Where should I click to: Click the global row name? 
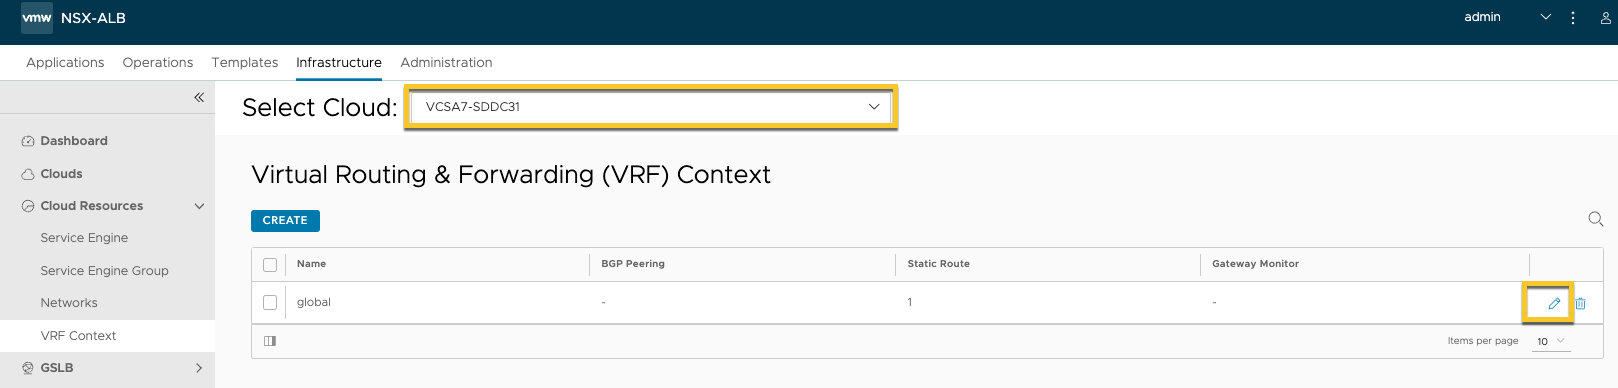click(x=314, y=302)
